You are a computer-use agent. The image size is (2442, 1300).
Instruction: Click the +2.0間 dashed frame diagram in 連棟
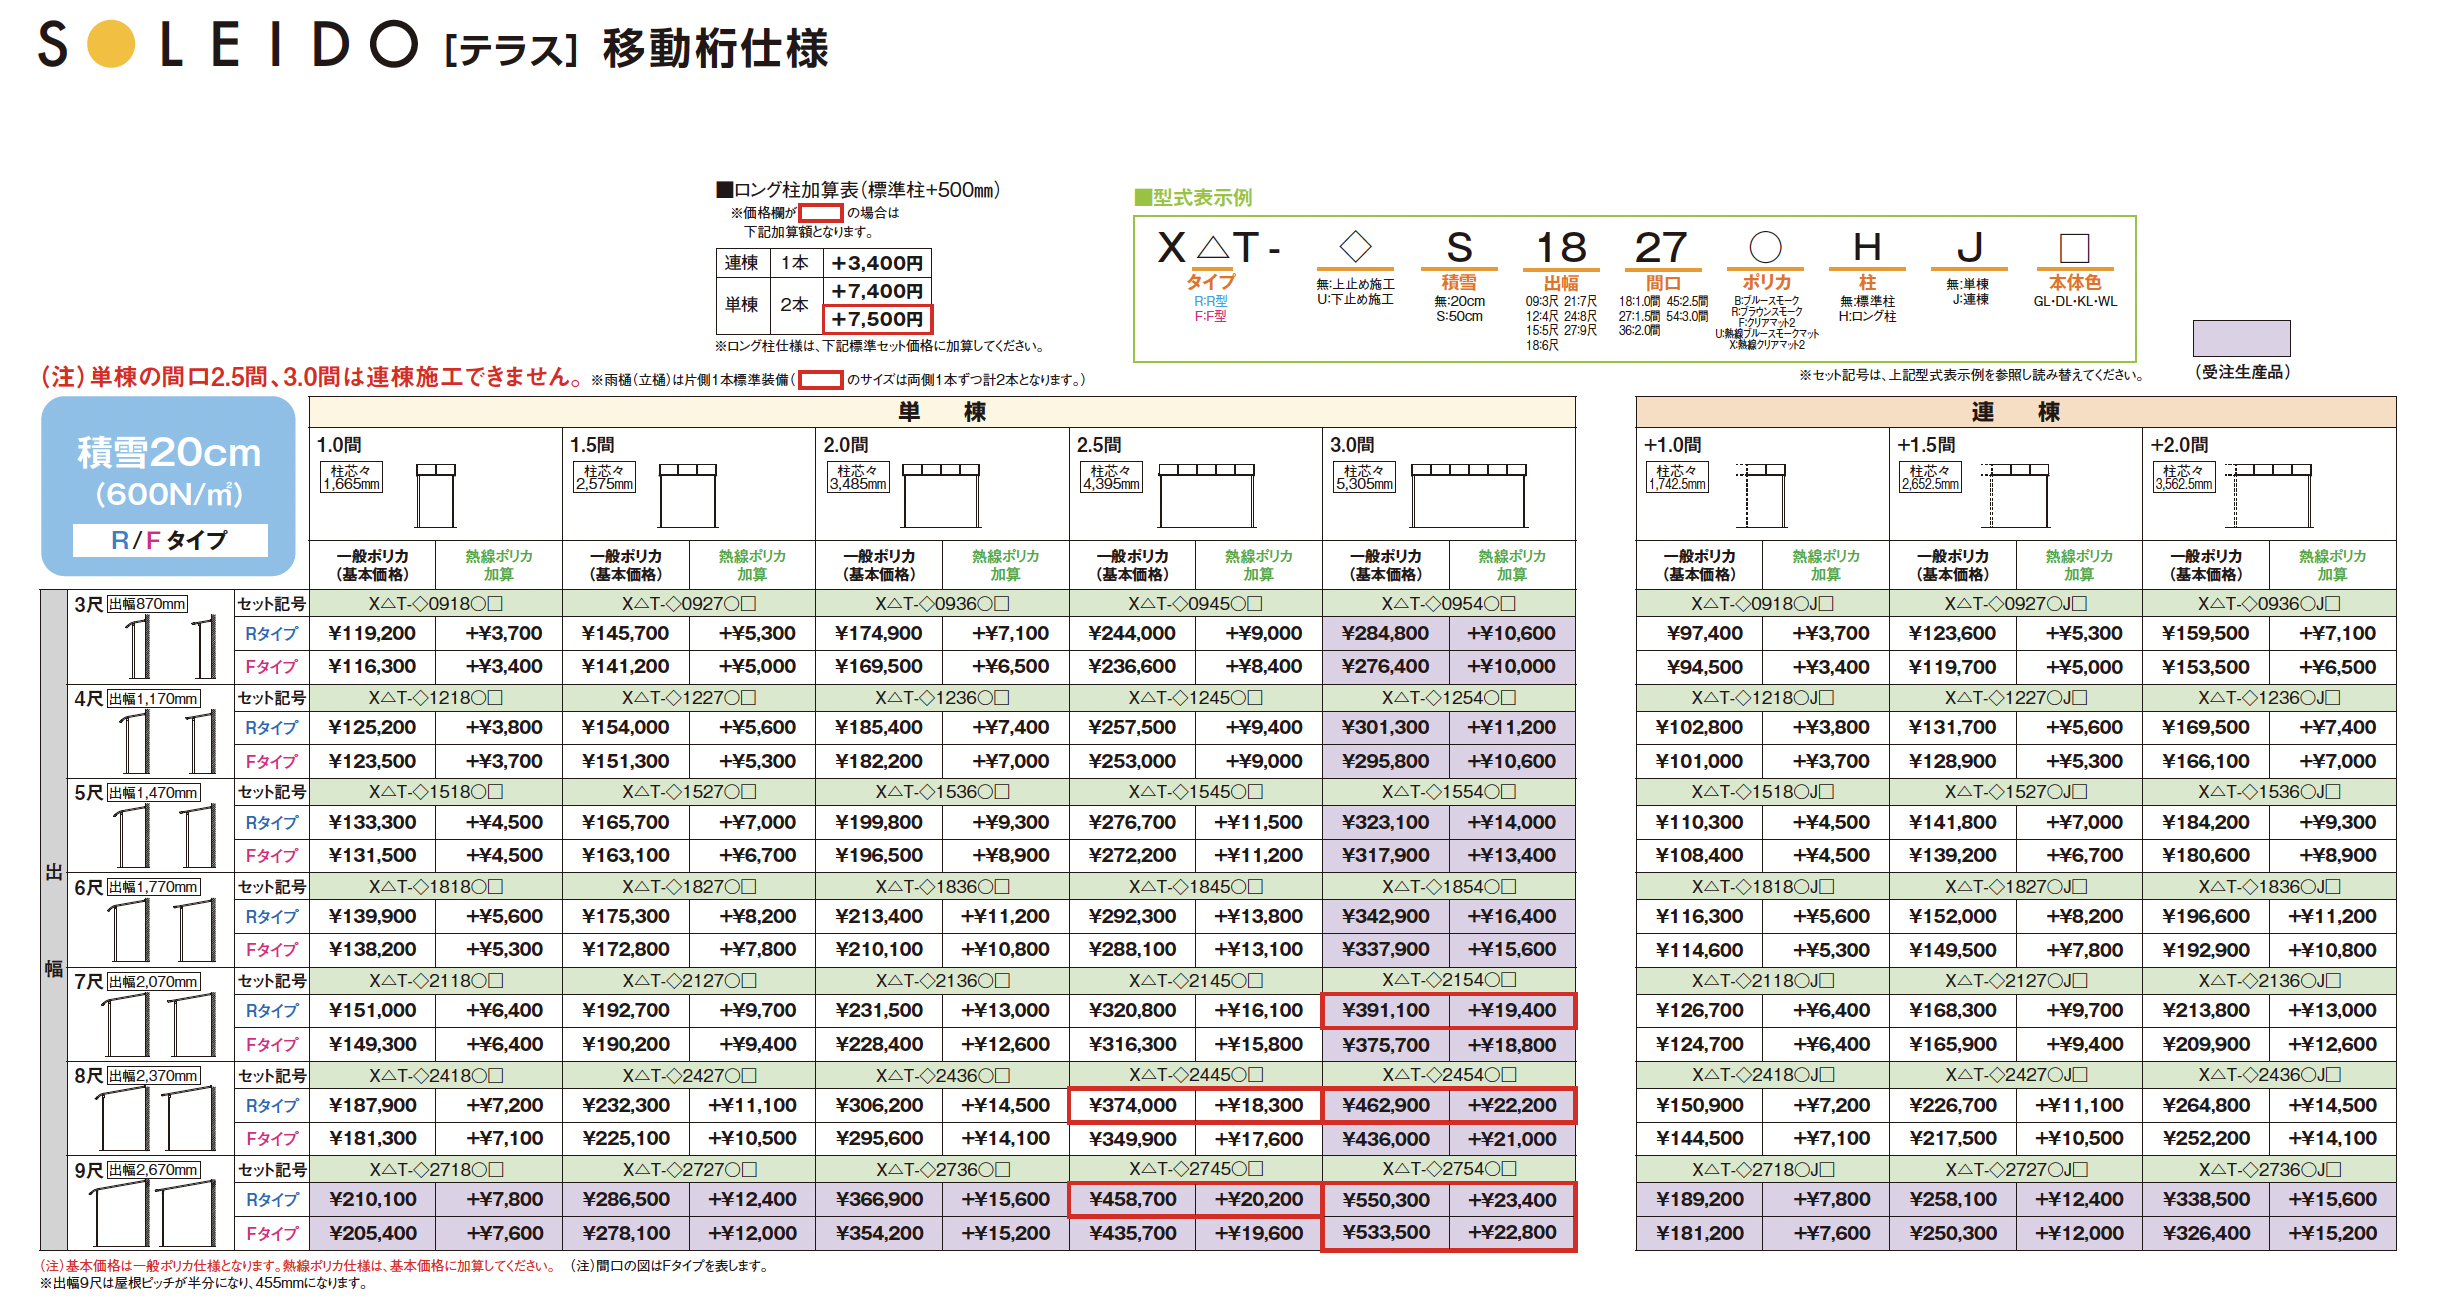(x=2268, y=495)
